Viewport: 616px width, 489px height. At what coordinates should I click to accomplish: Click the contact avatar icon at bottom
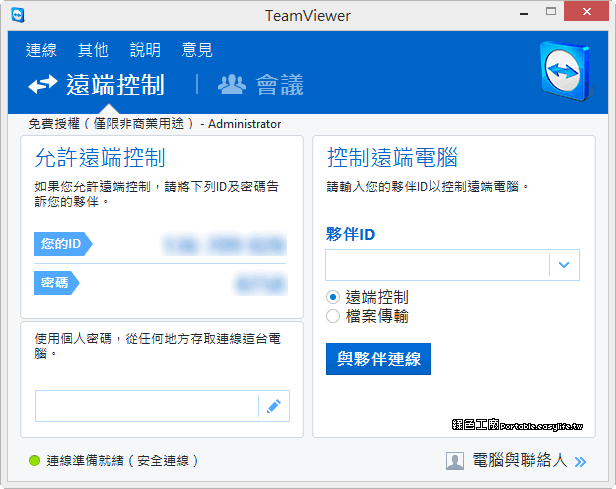click(455, 461)
